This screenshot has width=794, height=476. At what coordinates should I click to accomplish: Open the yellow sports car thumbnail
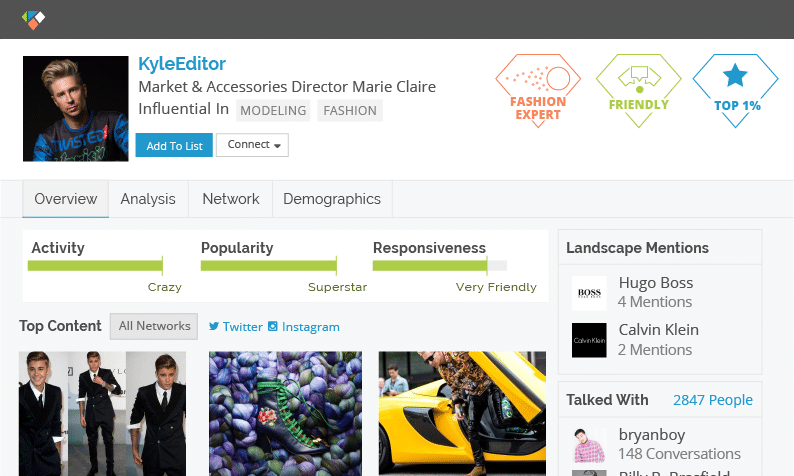click(462, 413)
